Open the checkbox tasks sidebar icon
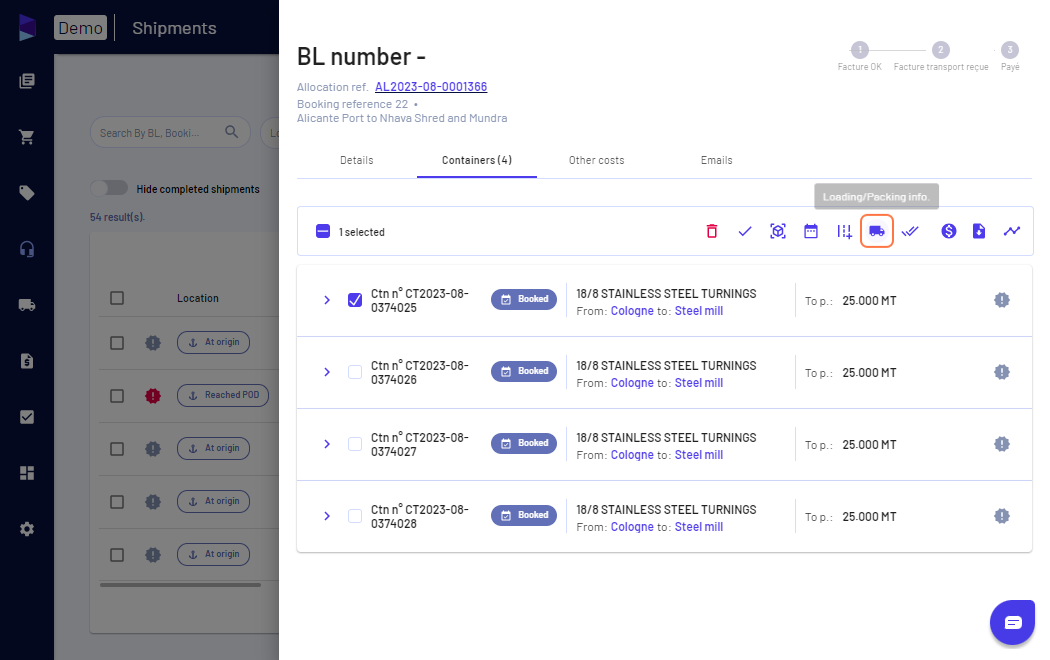 (x=27, y=417)
